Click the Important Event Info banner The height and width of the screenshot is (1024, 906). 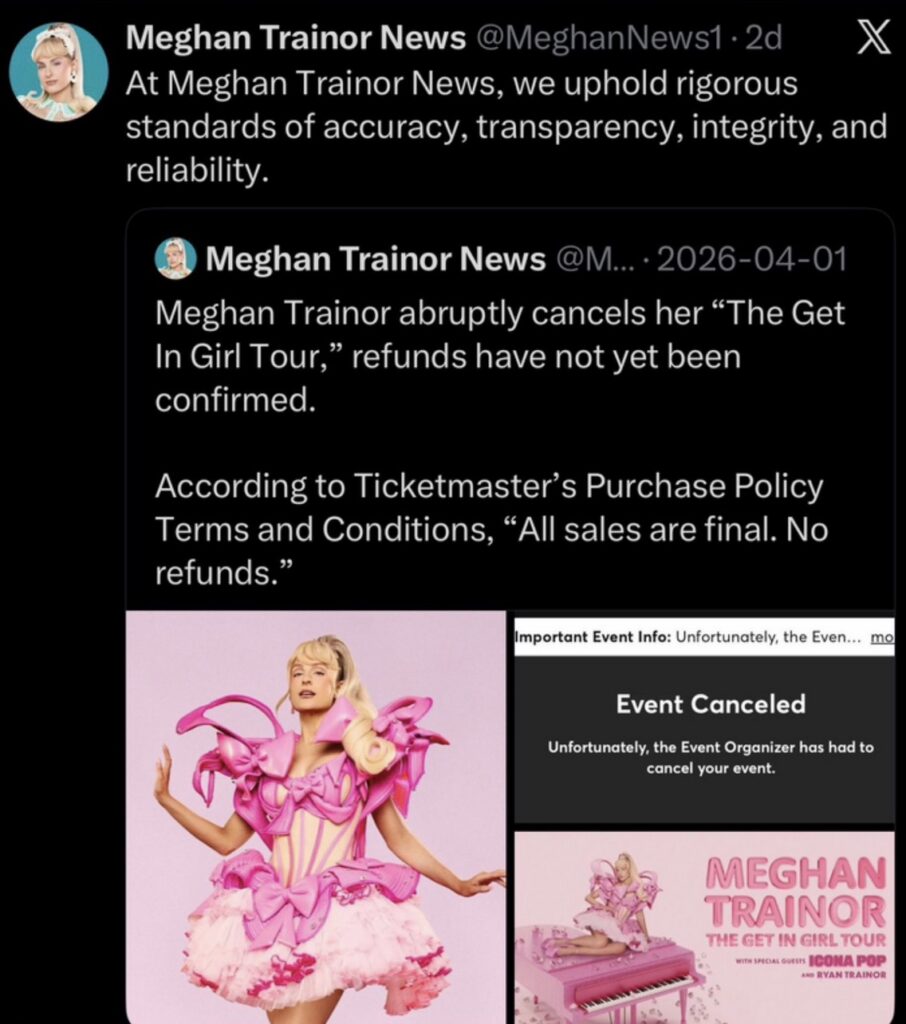[x=704, y=637]
